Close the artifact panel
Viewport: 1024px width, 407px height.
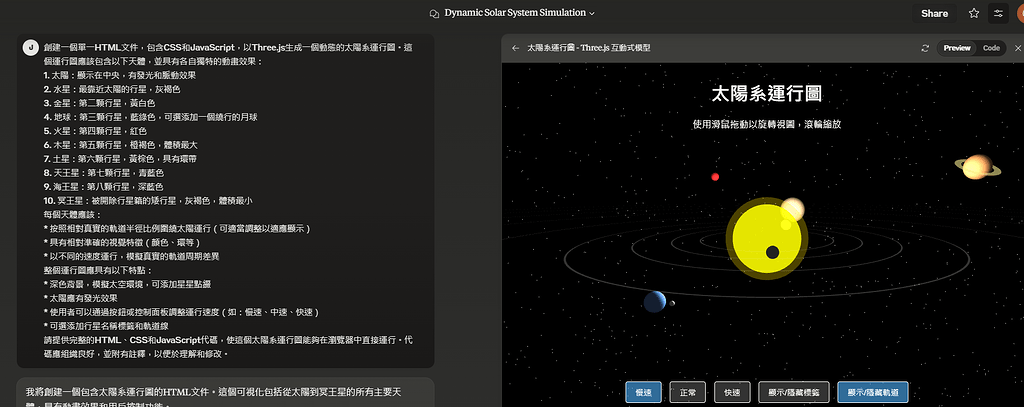pos(1017,48)
